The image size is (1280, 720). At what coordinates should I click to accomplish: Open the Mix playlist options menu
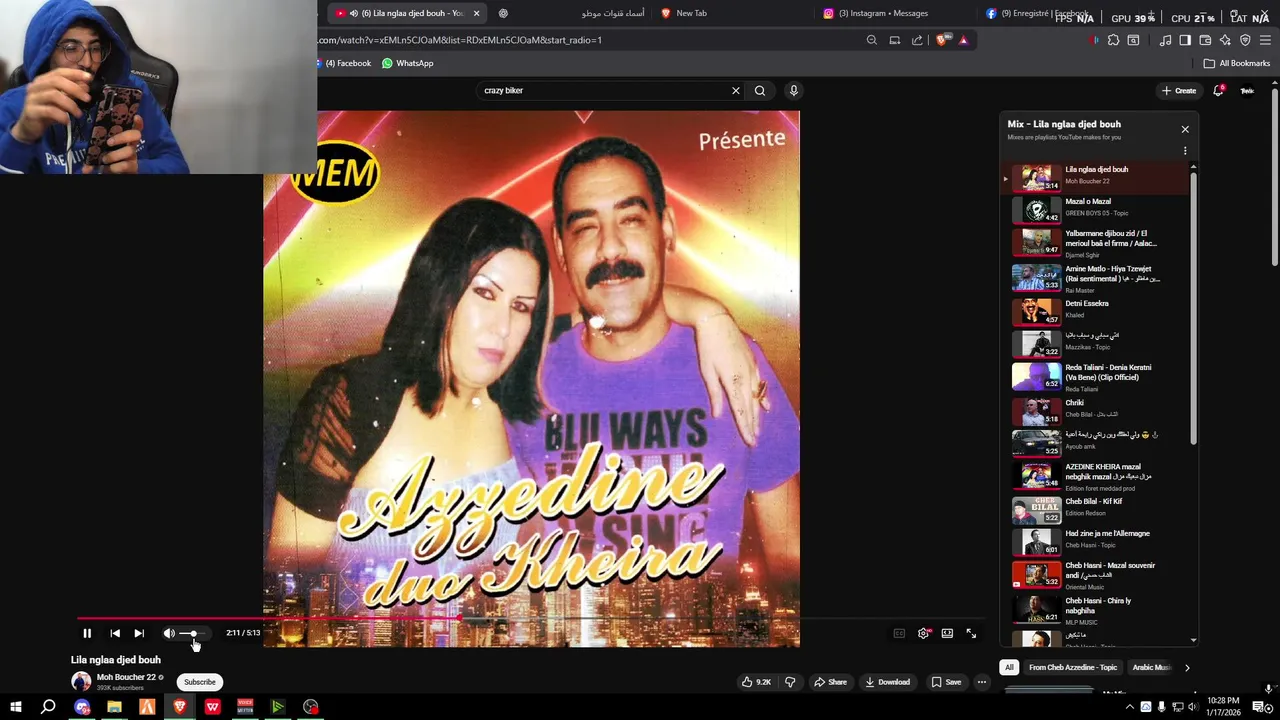coord(1185,151)
